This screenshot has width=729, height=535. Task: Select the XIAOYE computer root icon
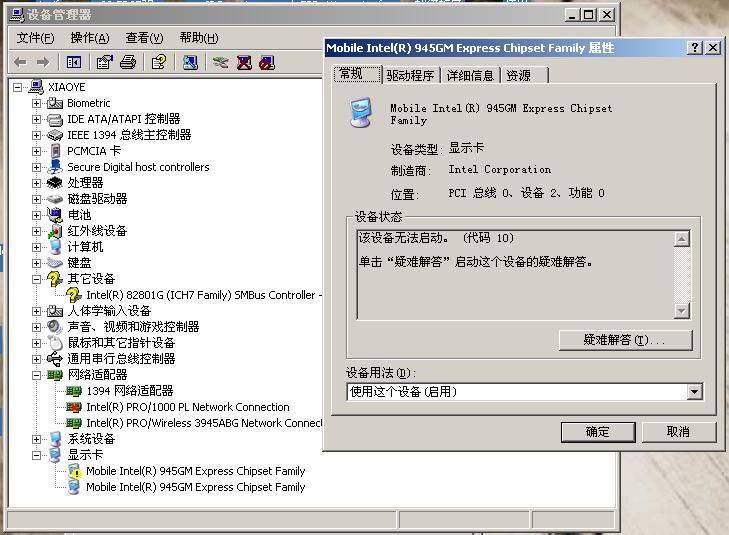point(36,86)
